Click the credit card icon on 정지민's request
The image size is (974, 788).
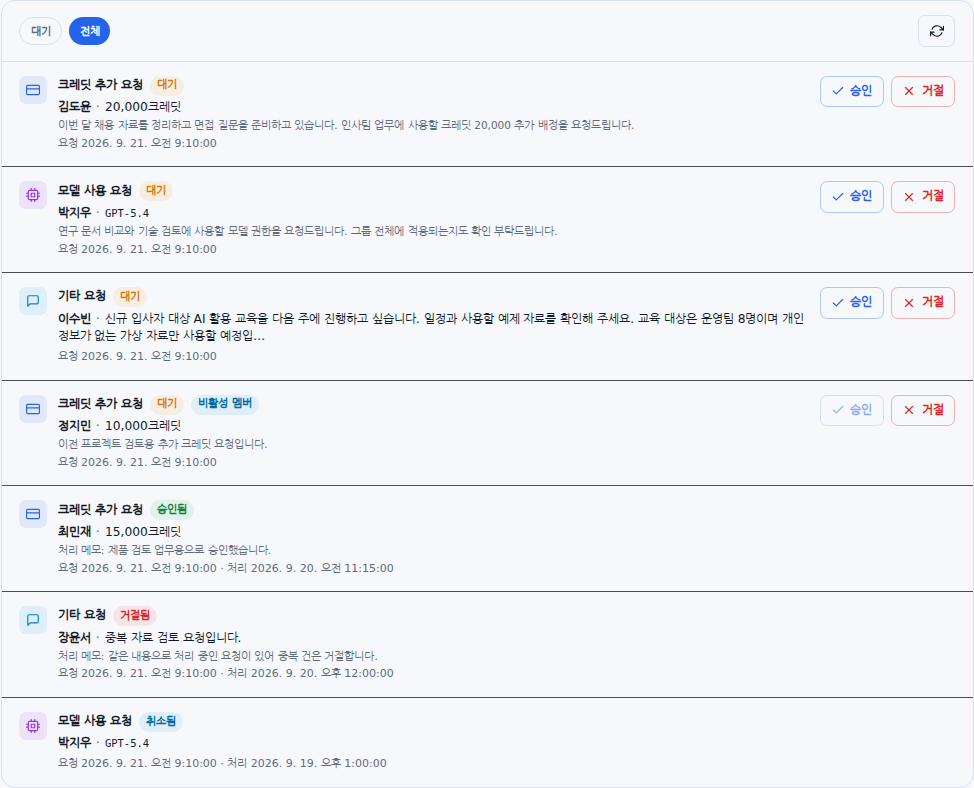33,409
